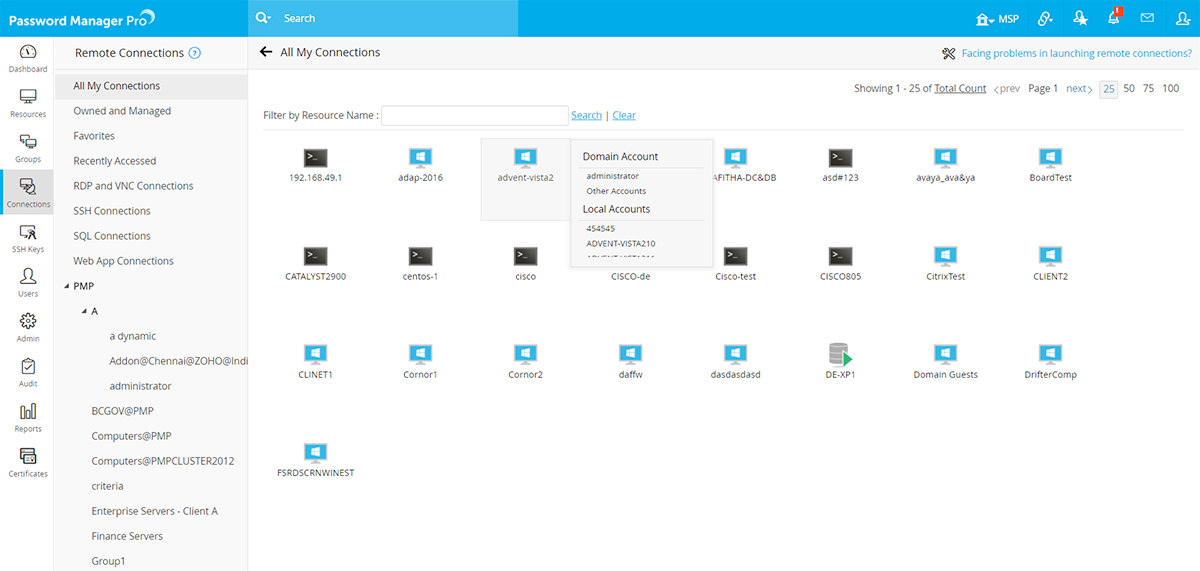Choose administrator under Domain Account
The height and width of the screenshot is (571, 1200).
coord(612,176)
